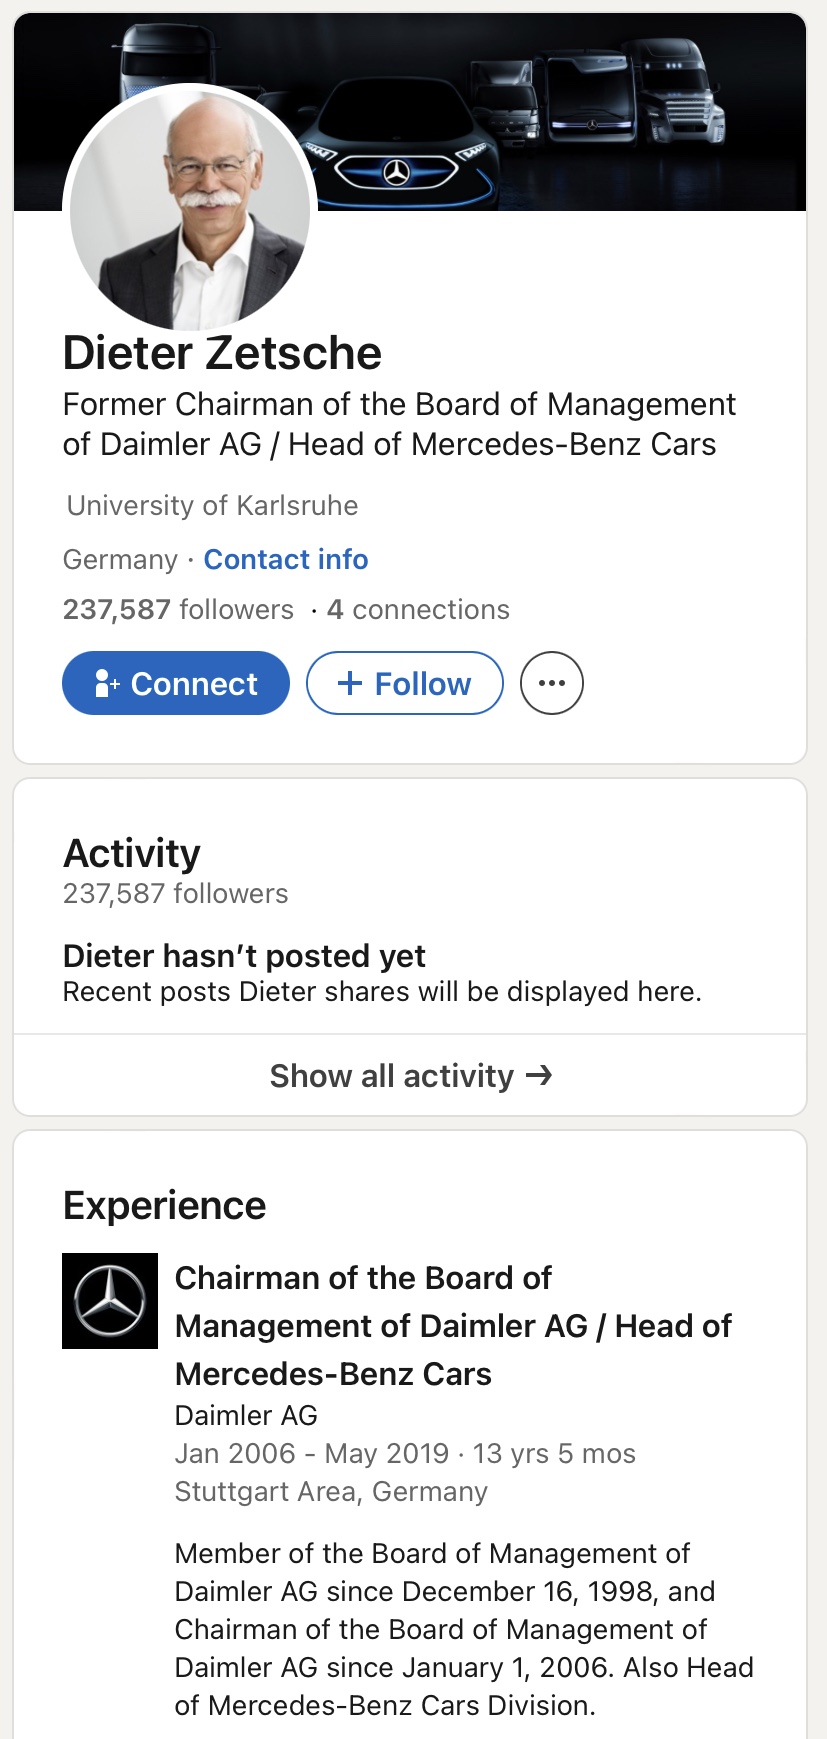Click the Daimler AG company name in Experience
The width and height of the screenshot is (827, 1739).
[x=246, y=1415]
